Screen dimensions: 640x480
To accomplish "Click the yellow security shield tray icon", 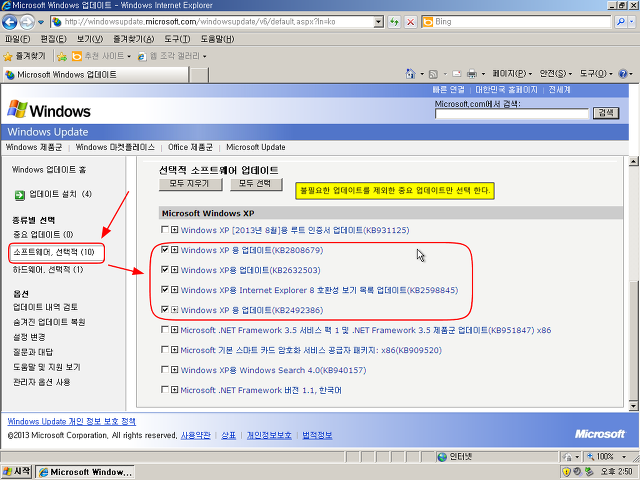I will coord(566,473).
